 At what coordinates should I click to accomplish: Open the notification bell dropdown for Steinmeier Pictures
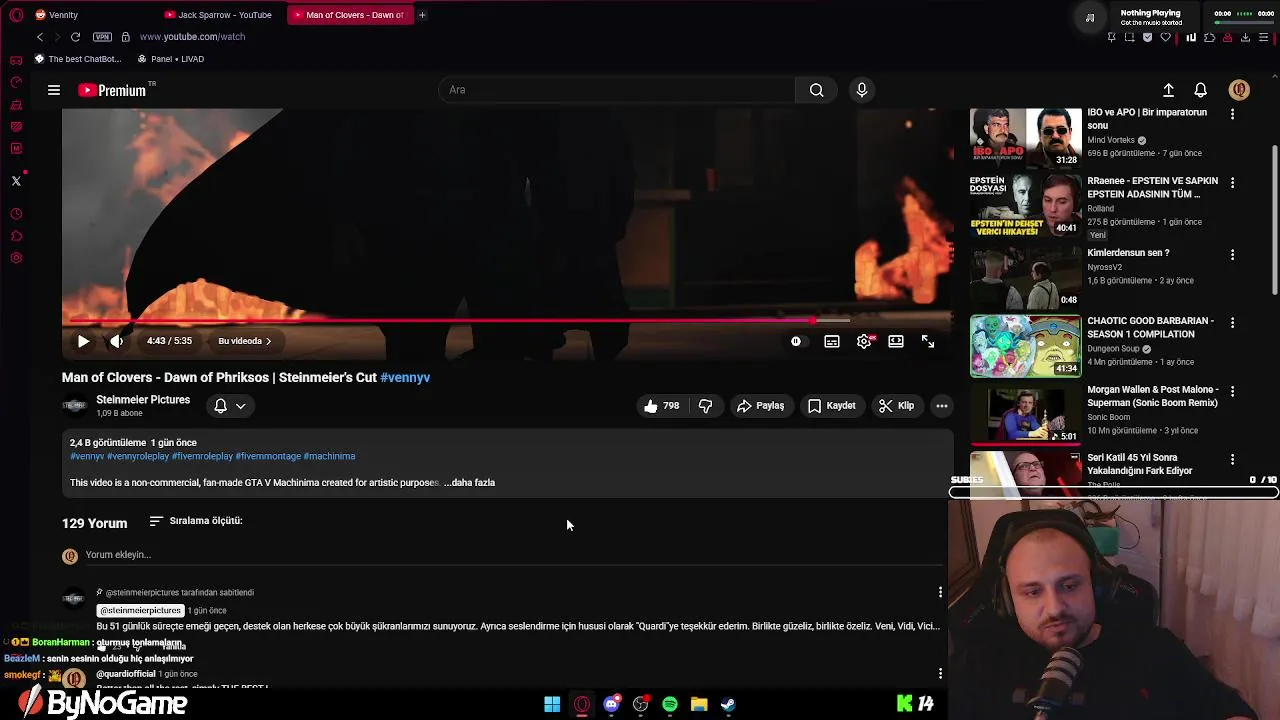[230, 406]
